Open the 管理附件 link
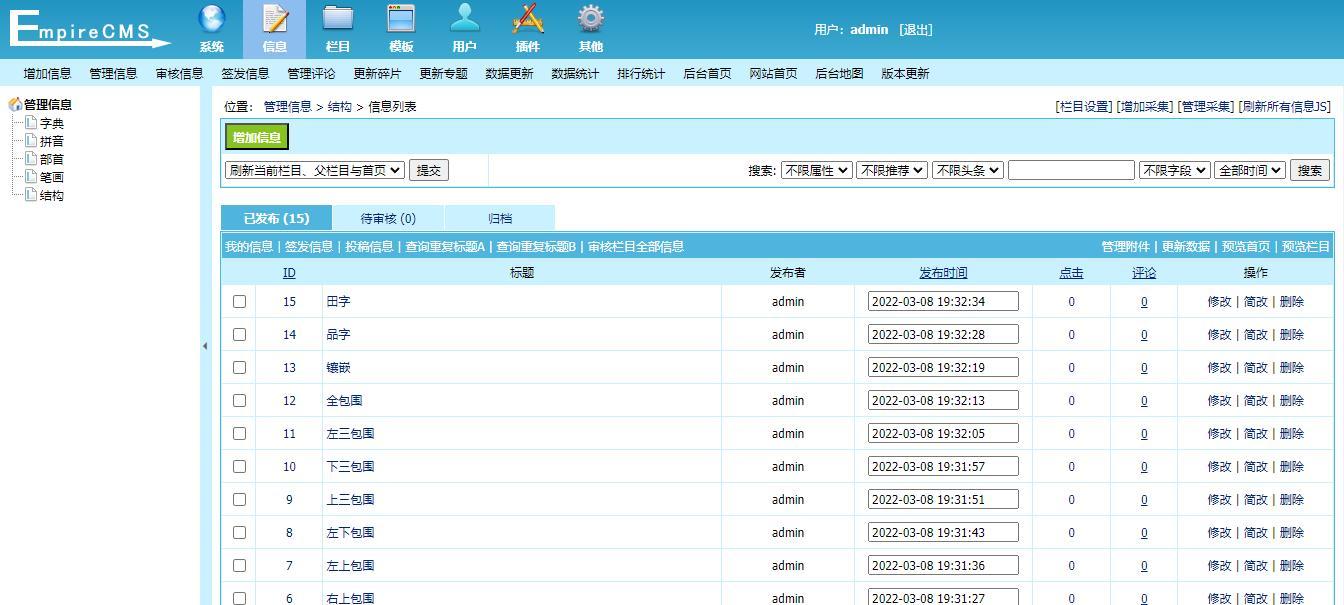The width and height of the screenshot is (1344, 605). tap(1125, 246)
